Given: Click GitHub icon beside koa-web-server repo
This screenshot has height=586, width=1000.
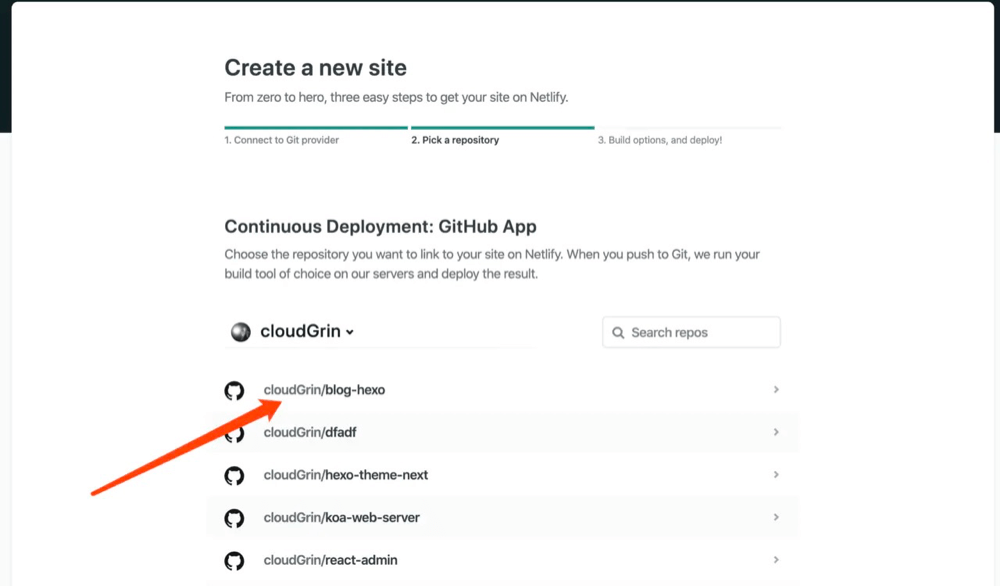Looking at the screenshot, I should tap(234, 518).
